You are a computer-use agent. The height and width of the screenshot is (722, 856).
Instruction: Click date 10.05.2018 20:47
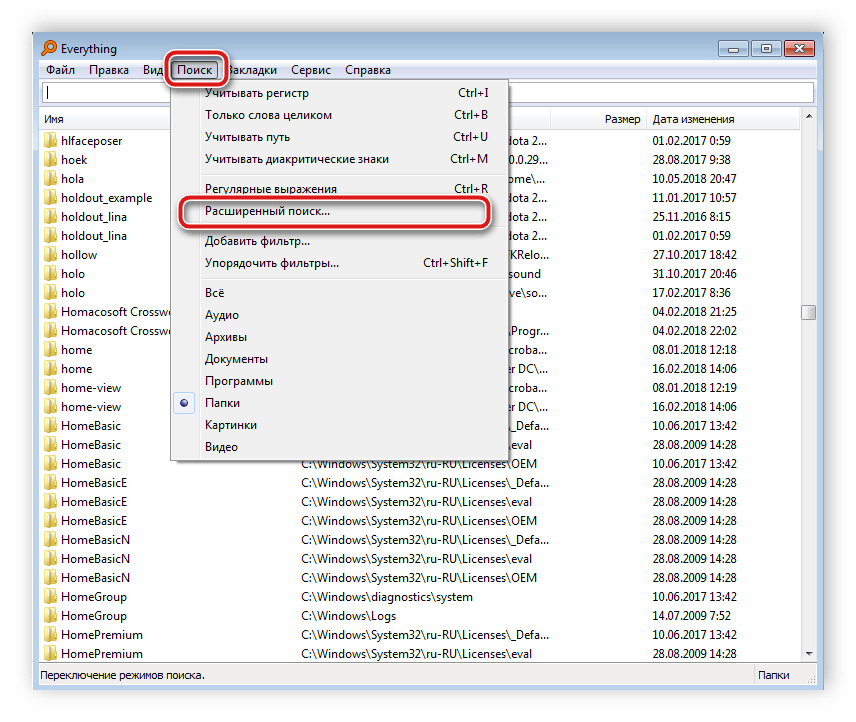[694, 179]
